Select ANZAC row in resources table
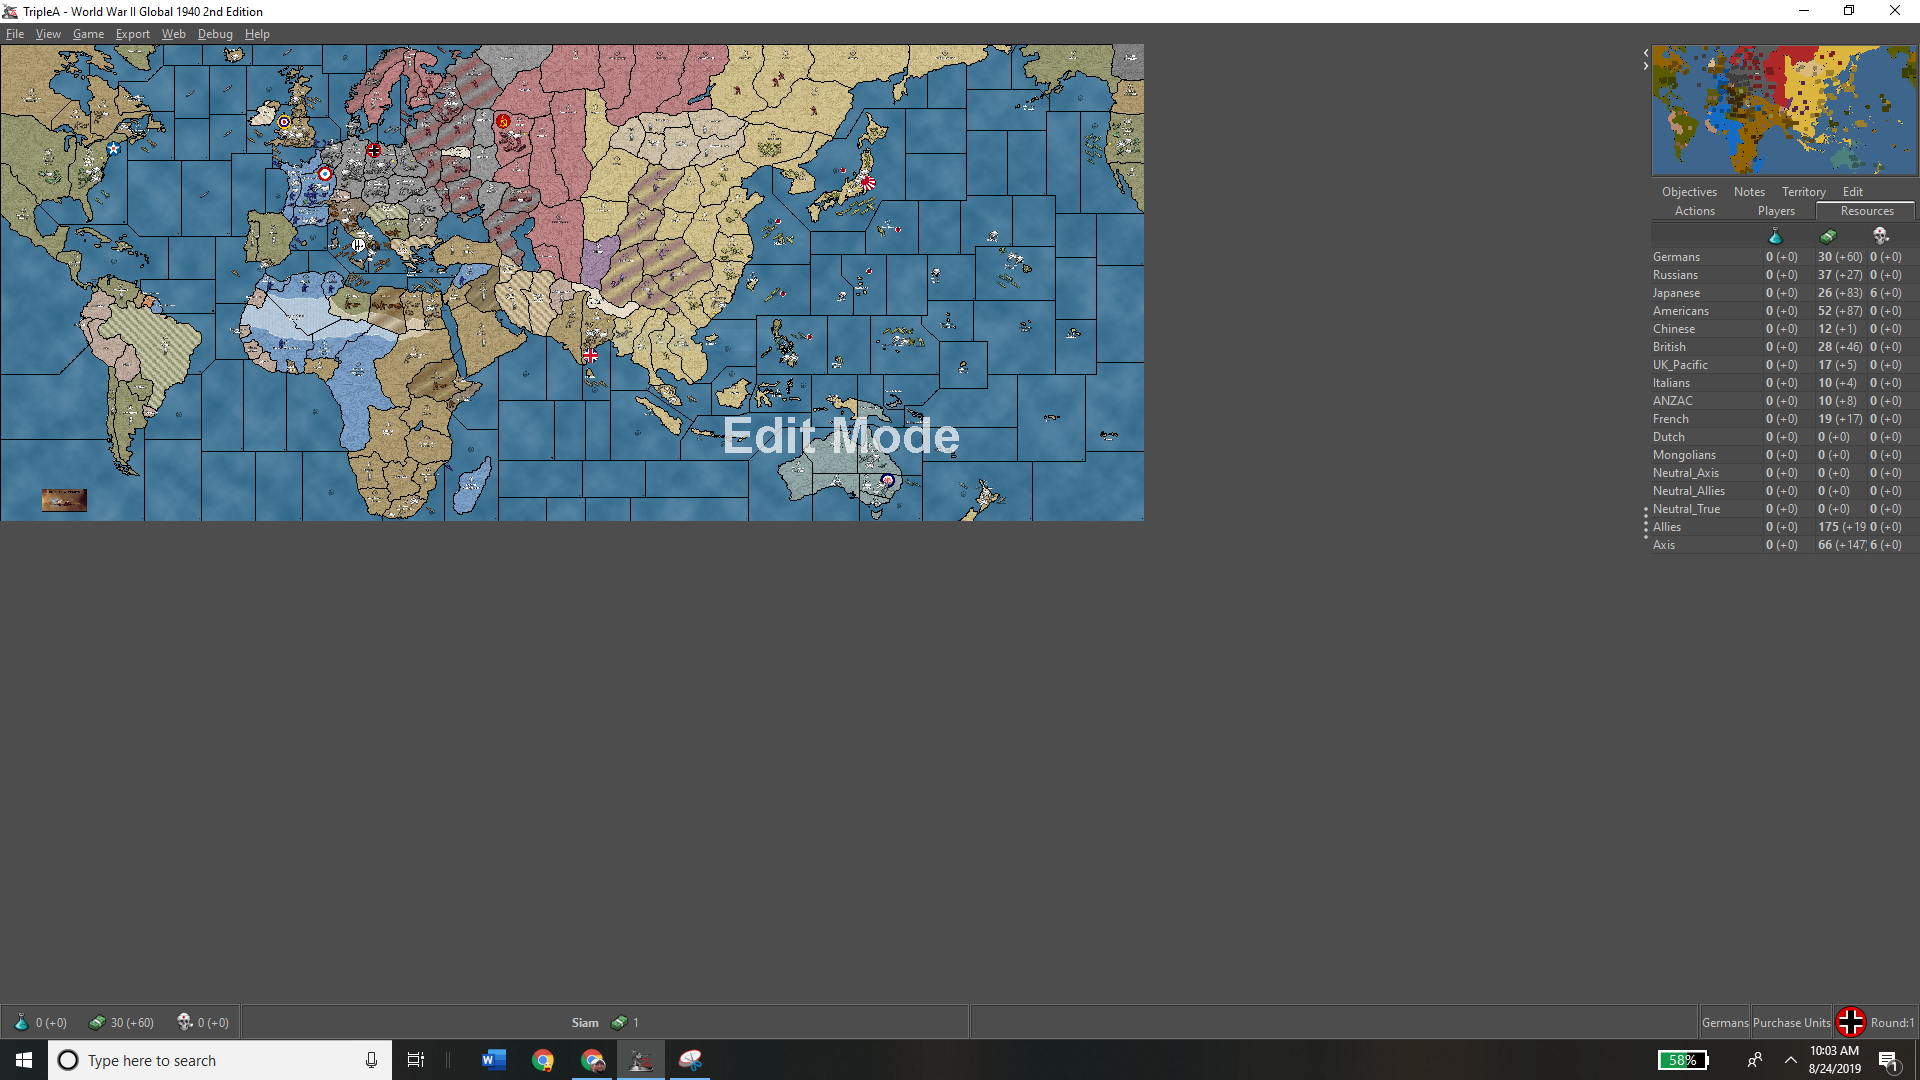The width and height of the screenshot is (1920, 1080). coord(1783,401)
